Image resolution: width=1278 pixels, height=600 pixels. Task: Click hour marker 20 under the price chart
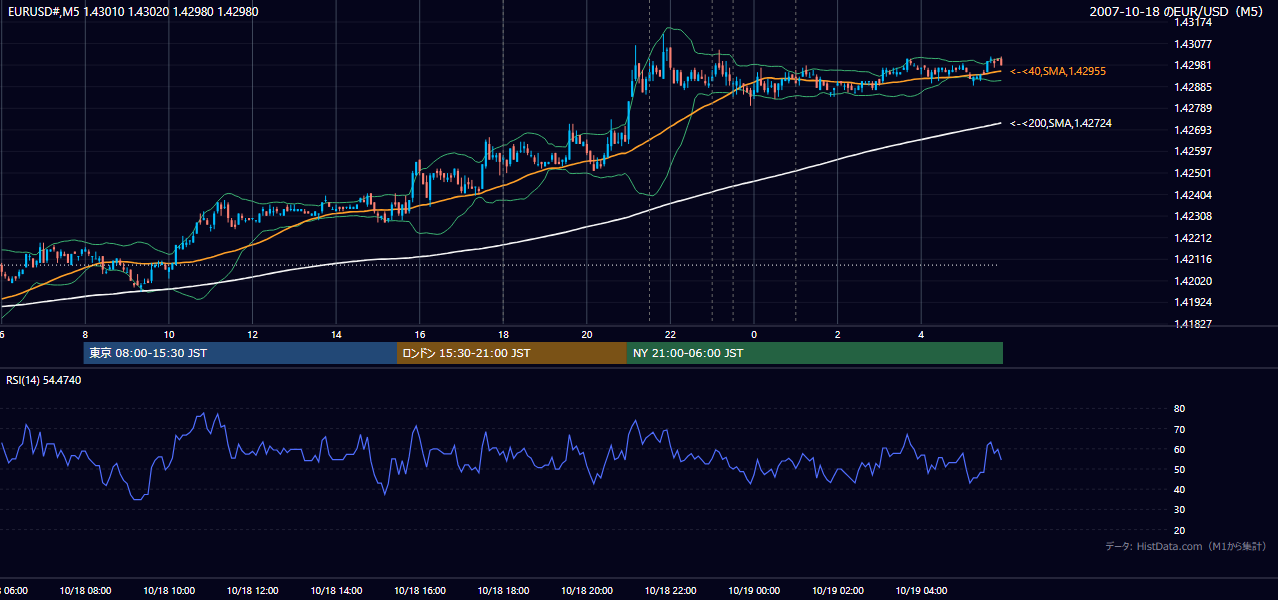[x=587, y=335]
